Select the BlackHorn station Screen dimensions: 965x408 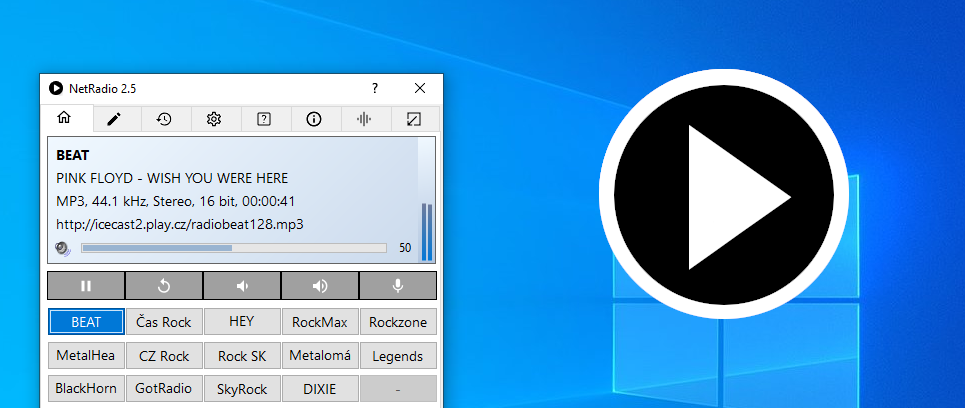coord(86,389)
